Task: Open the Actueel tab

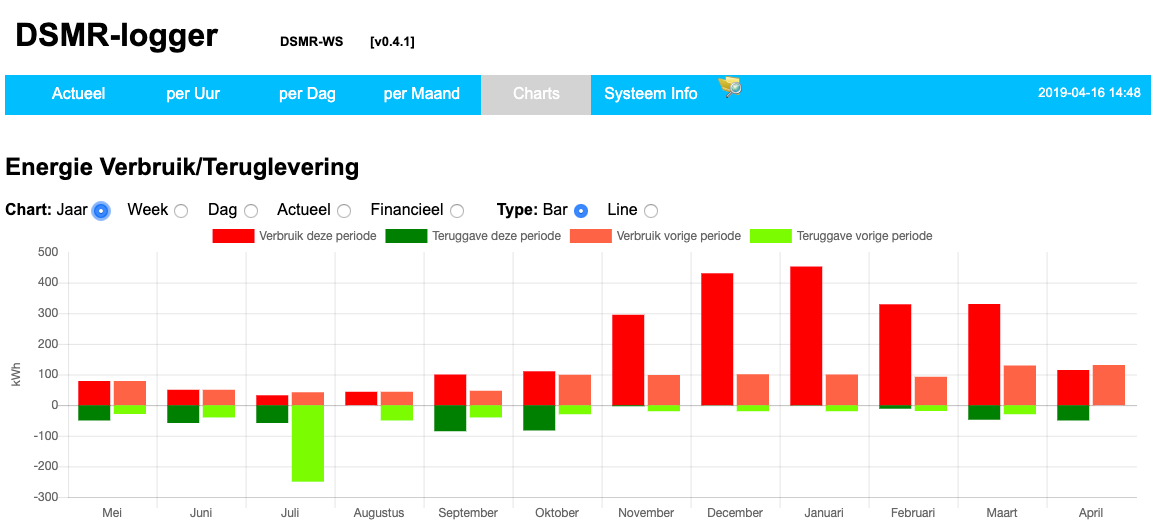Action: pos(78,94)
